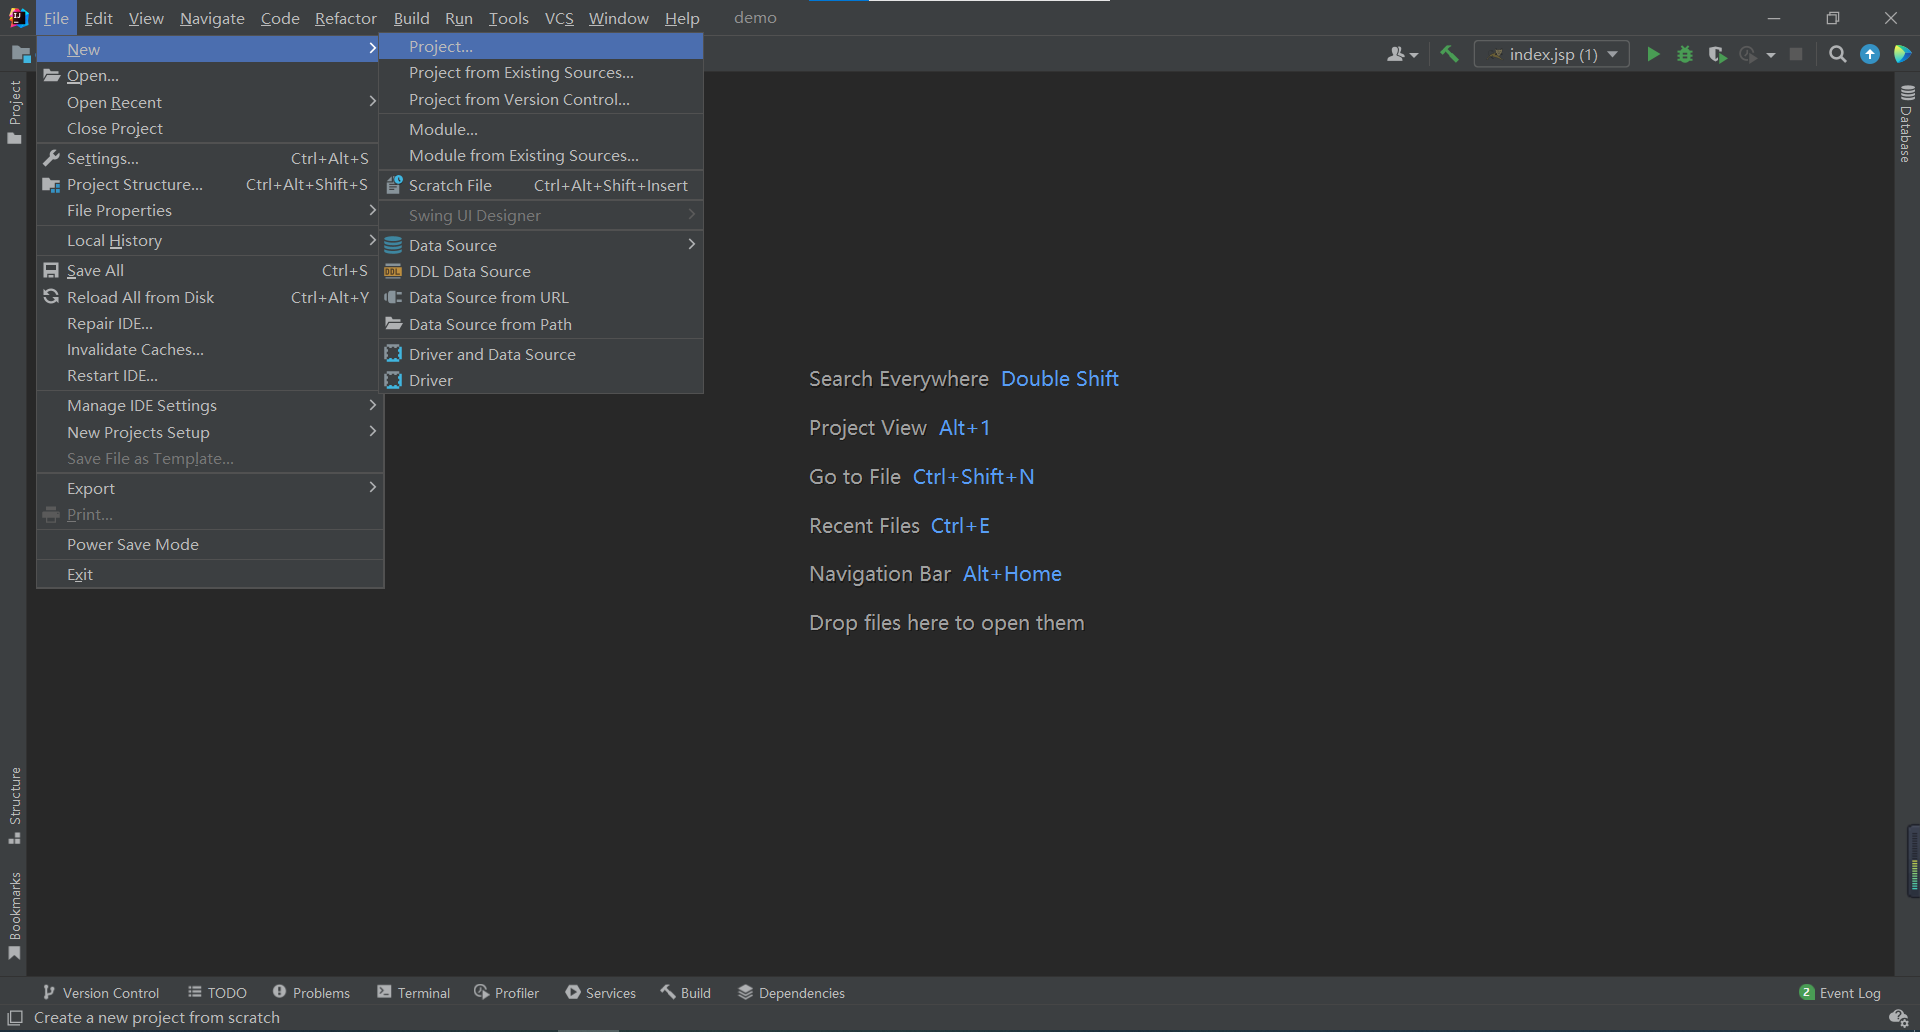Click Exit in File menu
This screenshot has width=1920, height=1032.
pyautogui.click(x=210, y=574)
